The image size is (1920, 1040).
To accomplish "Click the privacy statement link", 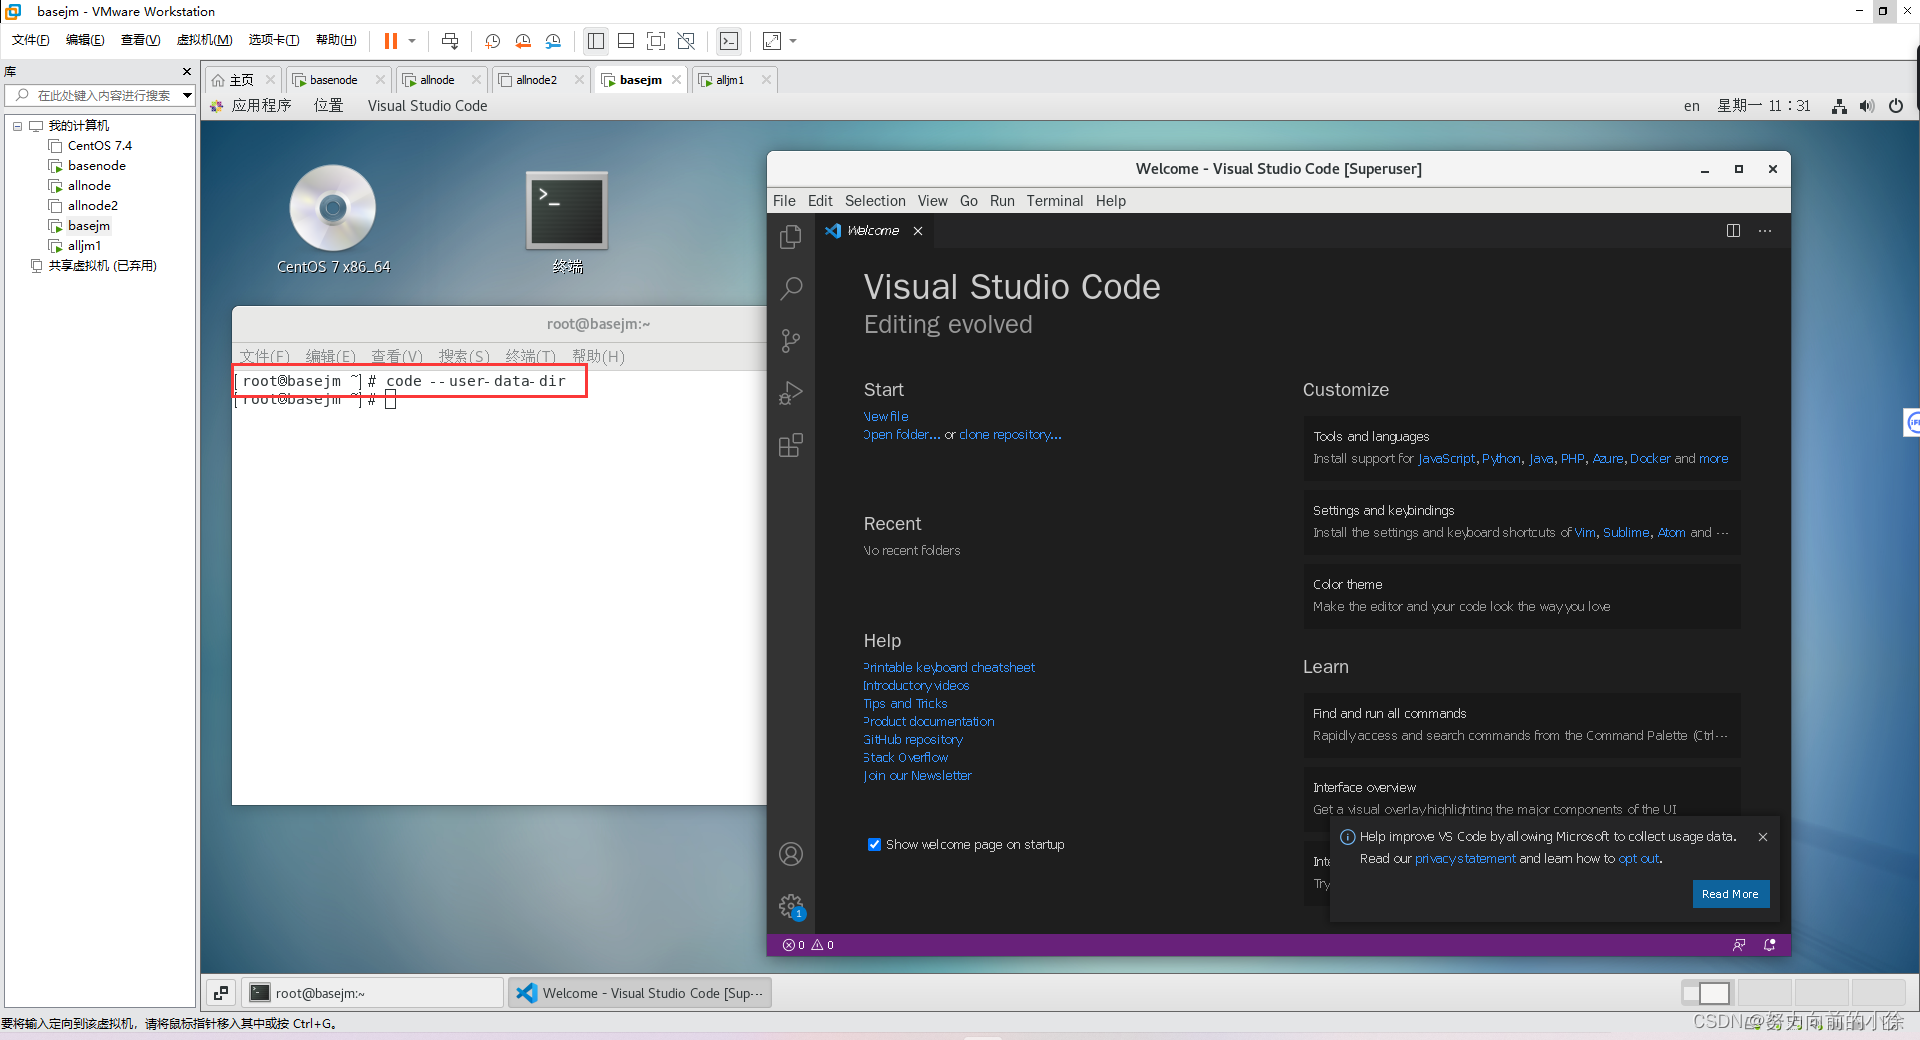I will tap(1465, 859).
